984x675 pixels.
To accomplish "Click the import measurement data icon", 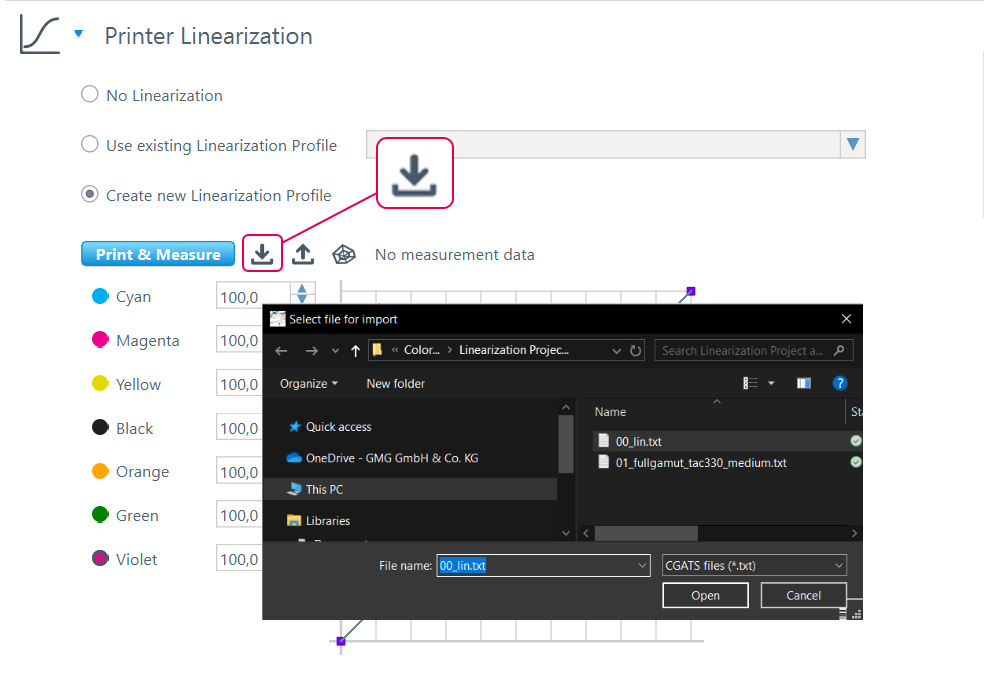I will coord(262,253).
